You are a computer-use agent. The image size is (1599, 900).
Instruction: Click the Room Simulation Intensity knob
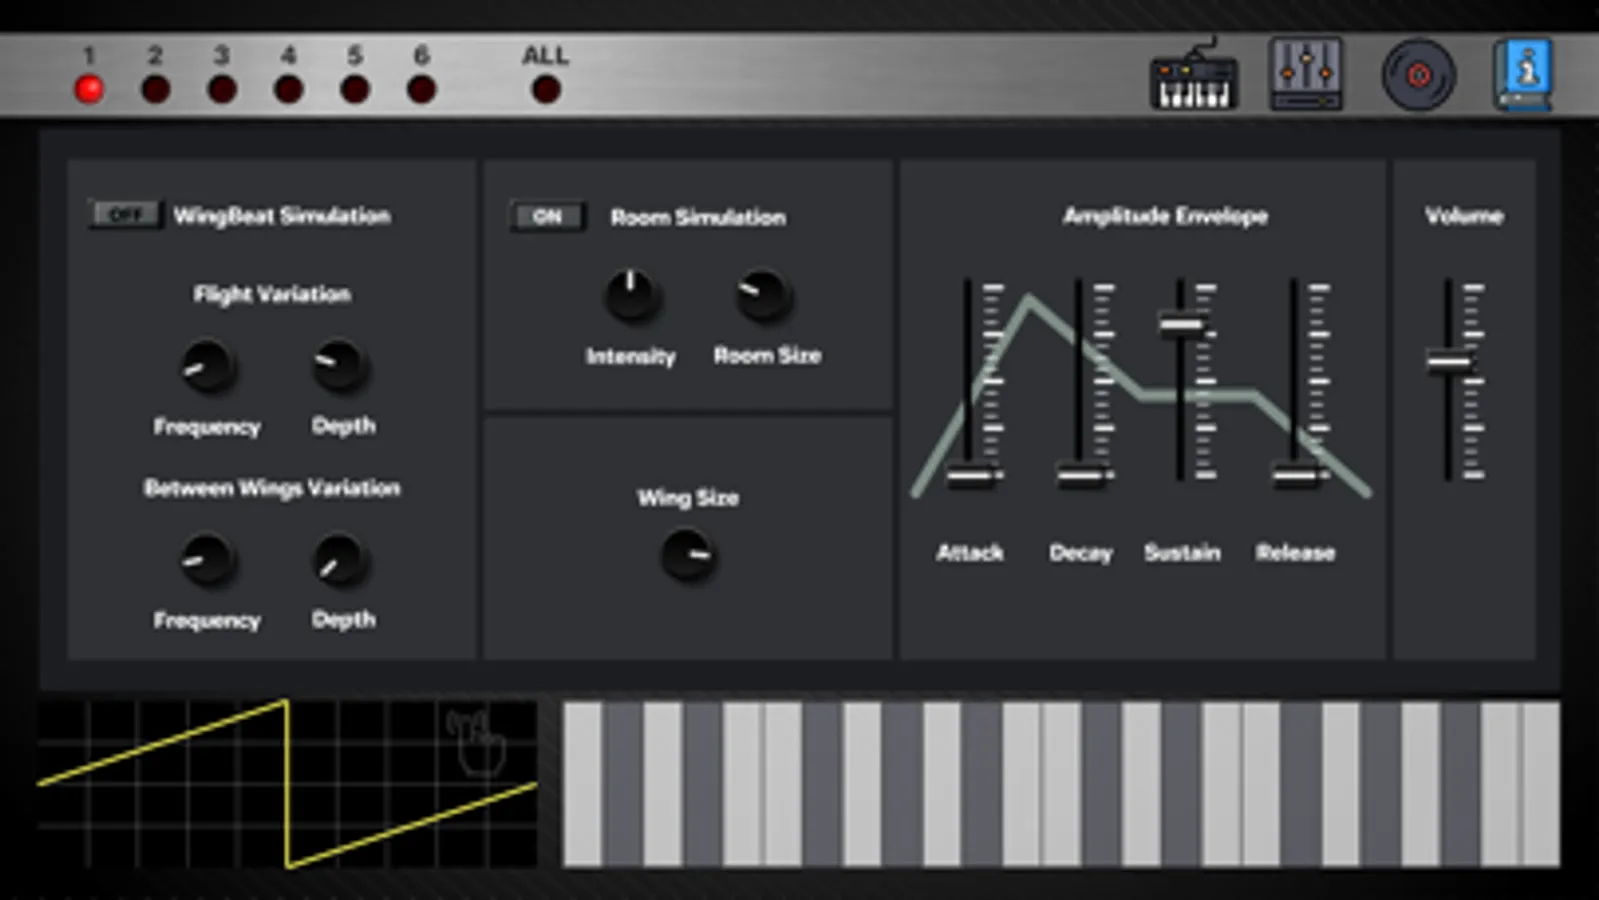click(631, 296)
